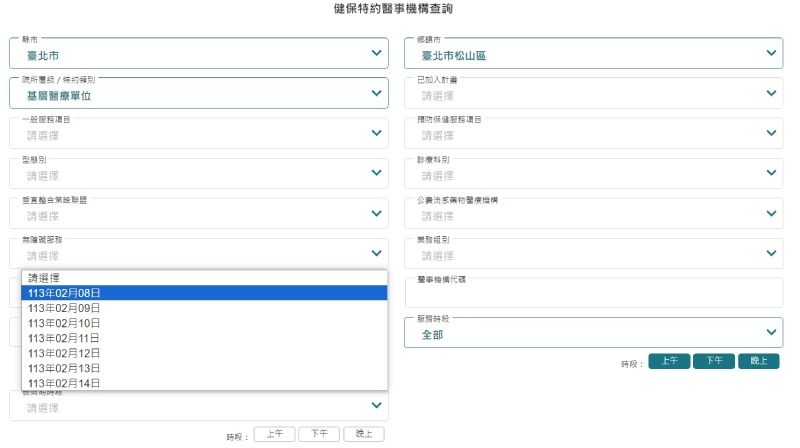Expand the 縣市 臺北市 dropdown chevron
800x448 pixels.
coord(377,53)
